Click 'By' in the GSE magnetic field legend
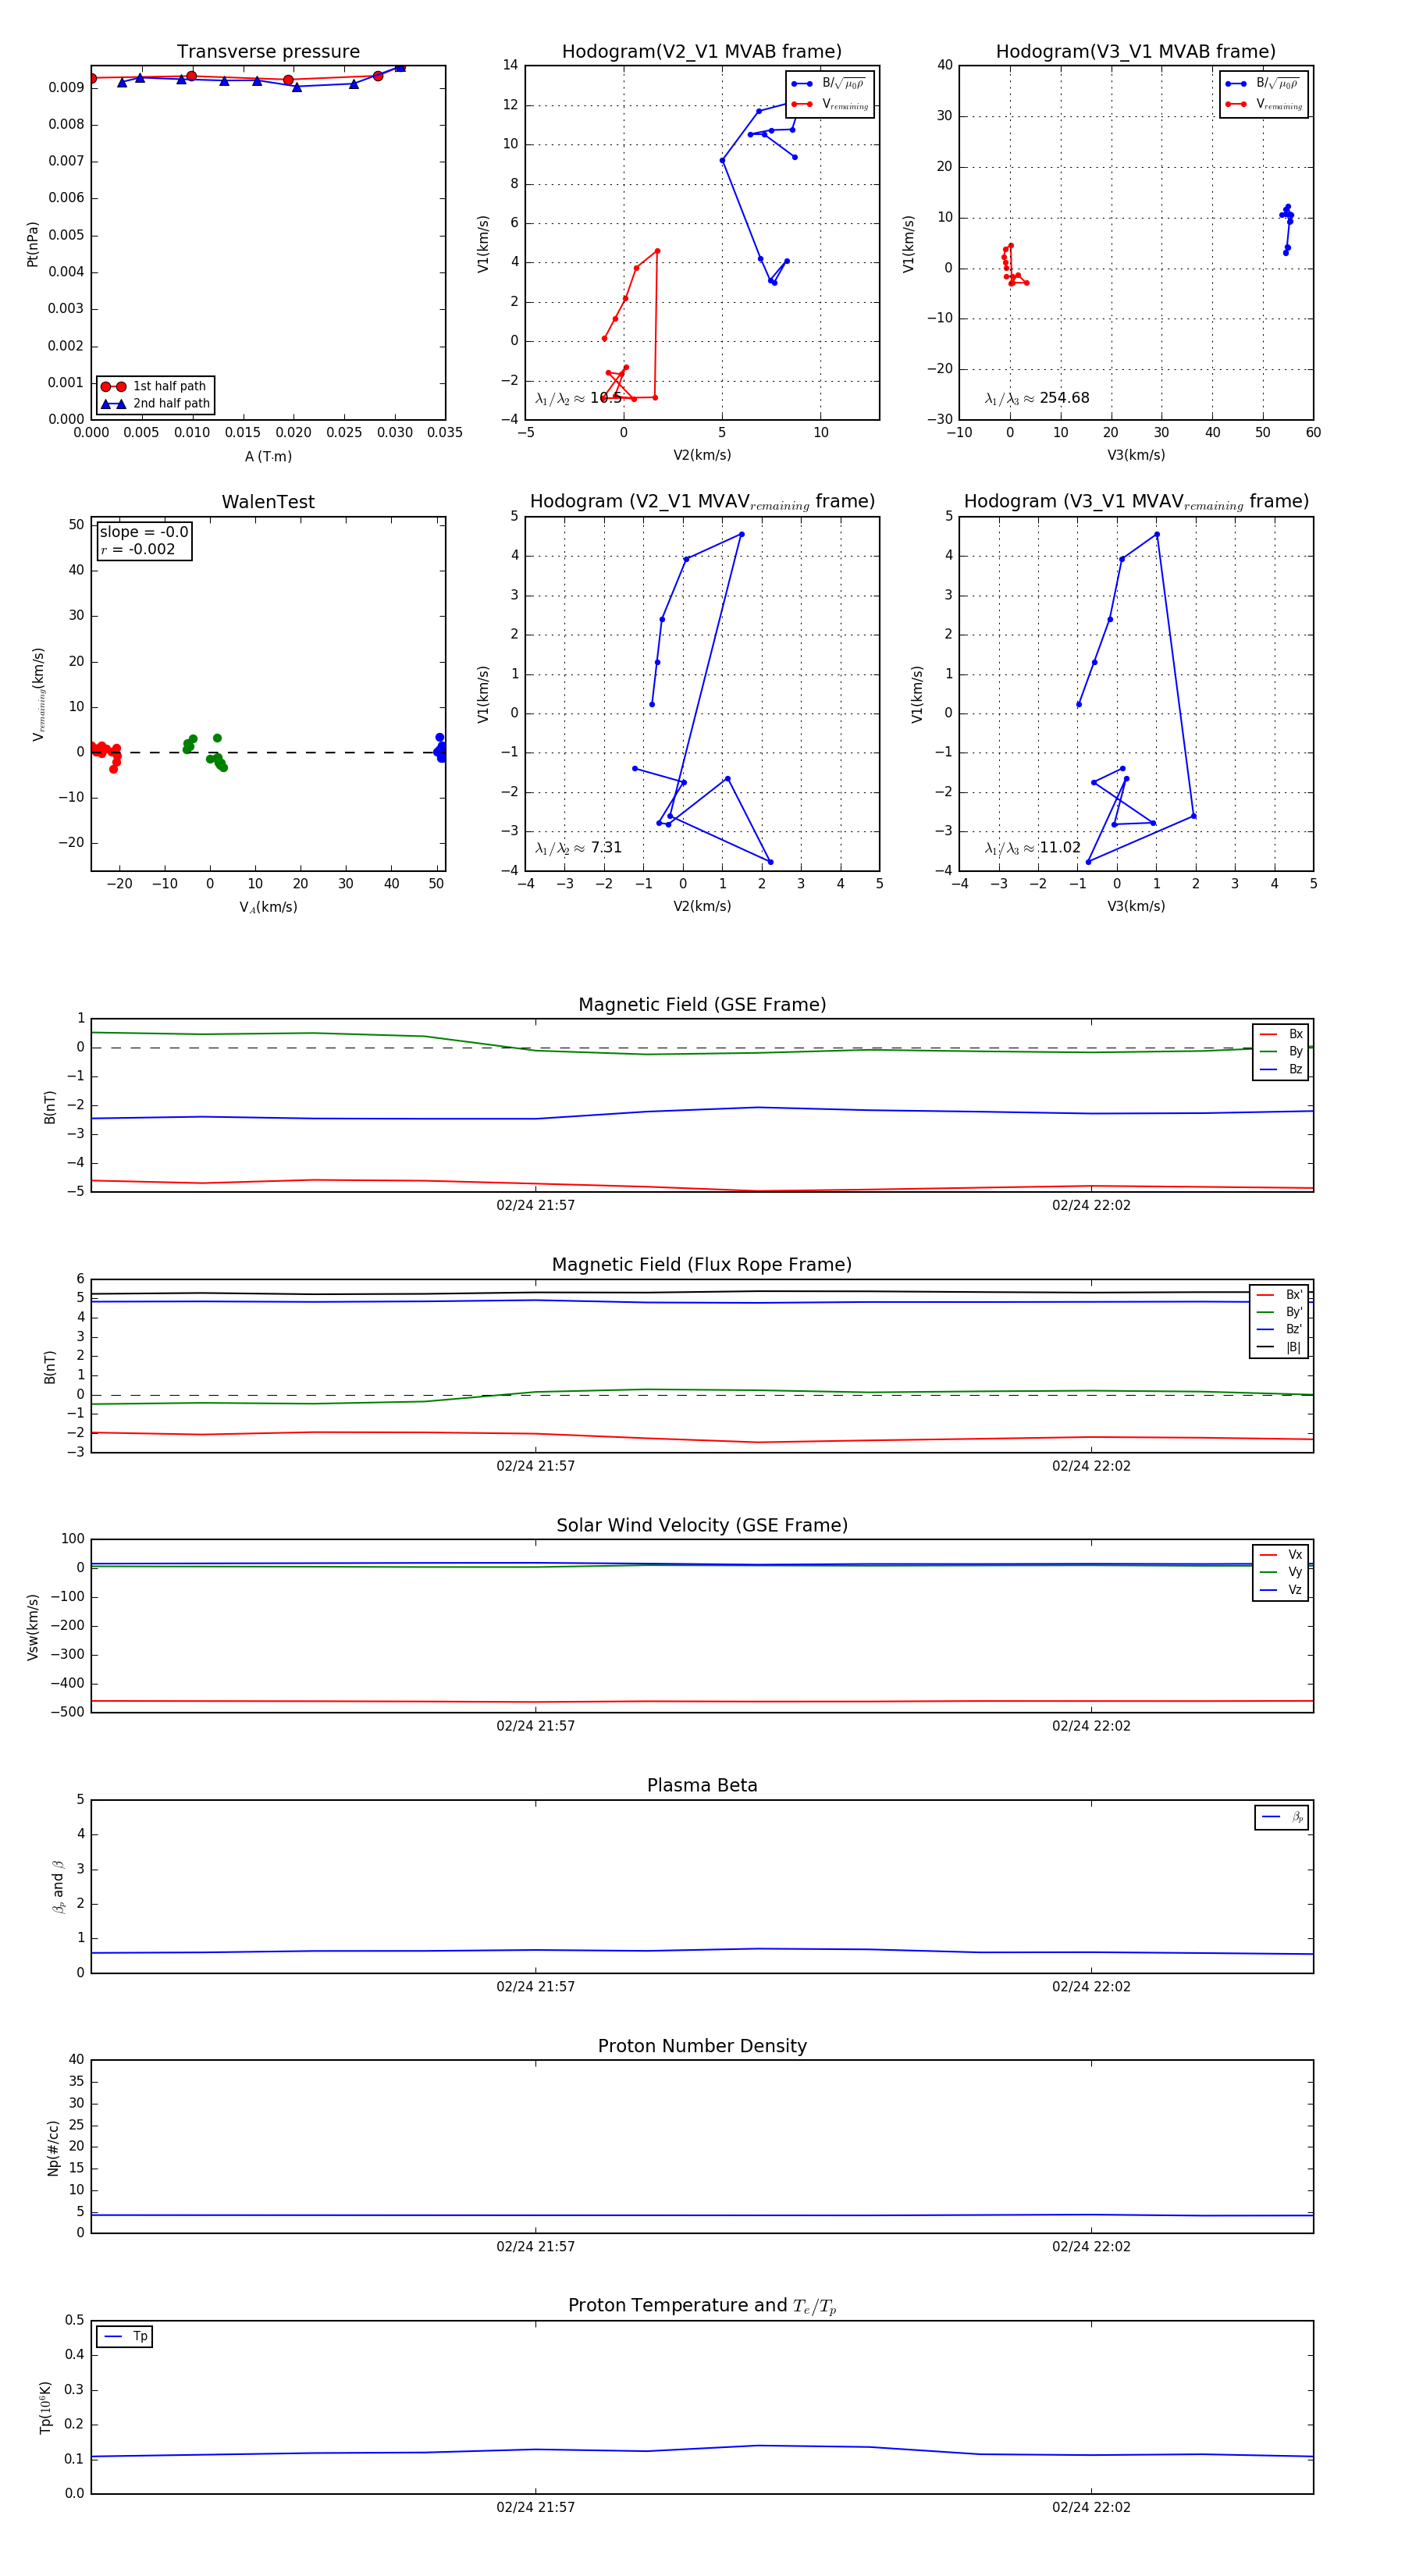This screenshot has width=1405, height=2576. pyautogui.click(x=1282, y=1051)
